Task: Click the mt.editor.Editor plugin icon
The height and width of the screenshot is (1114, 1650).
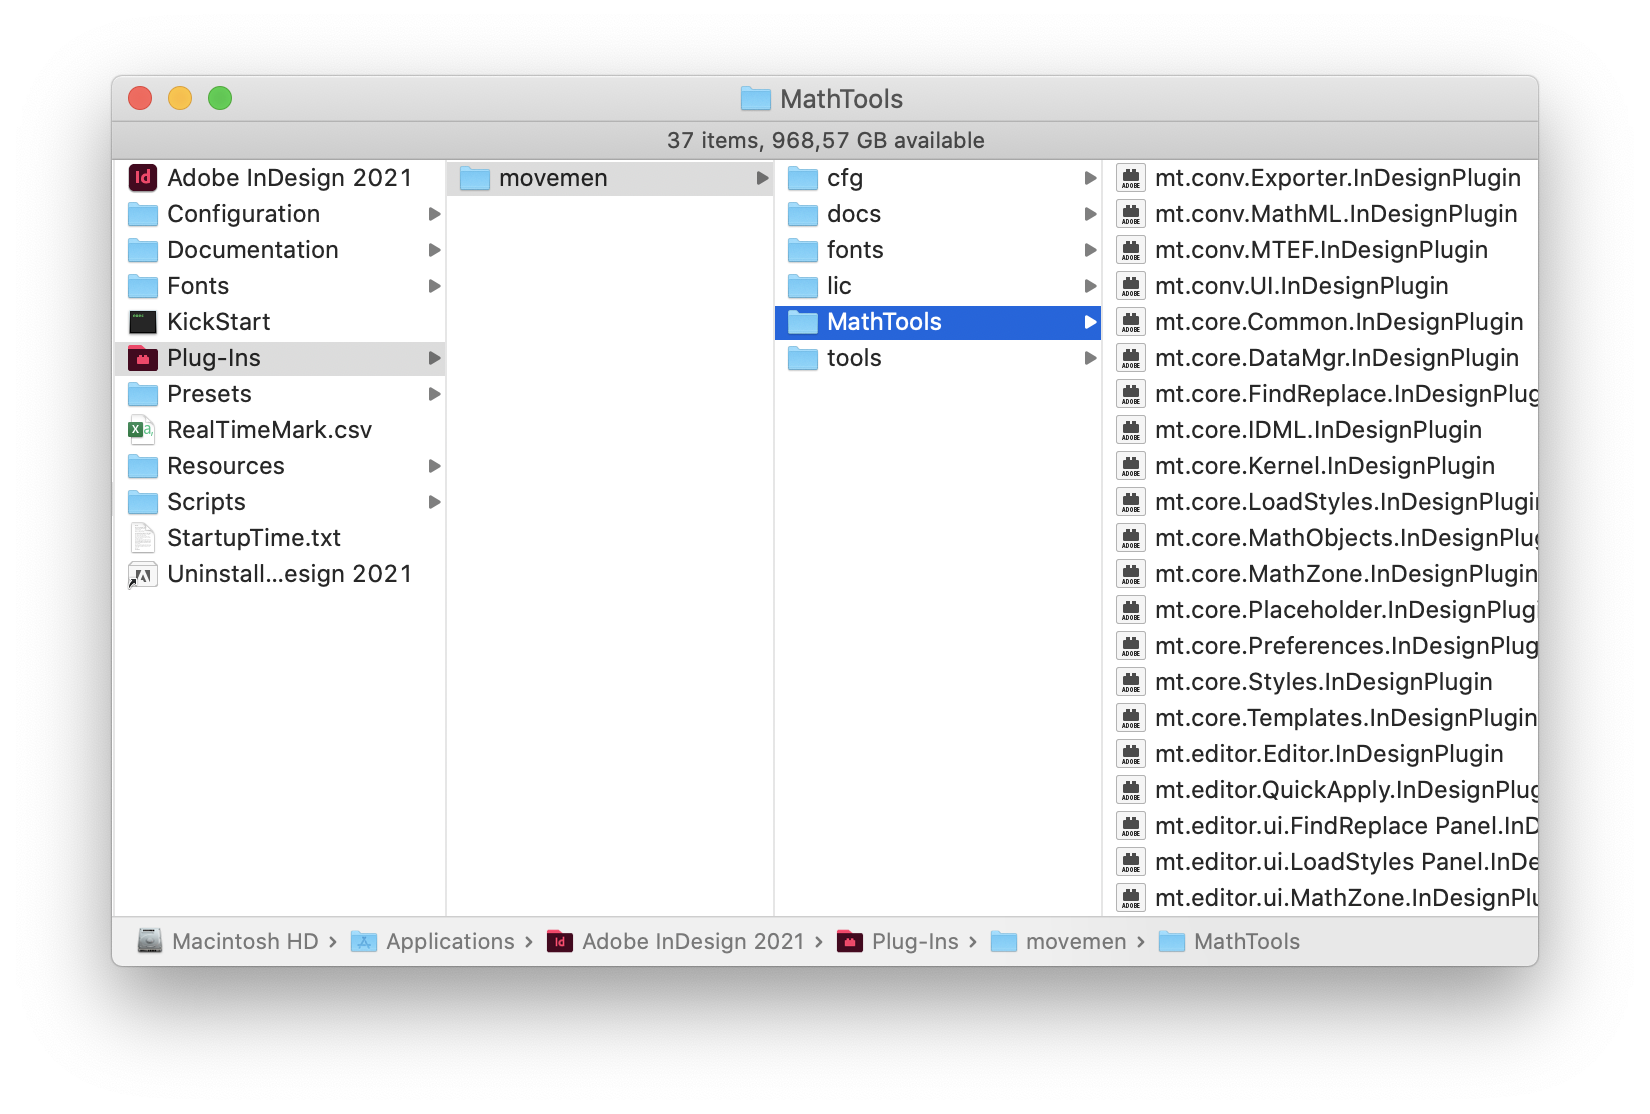Action: point(1131,754)
